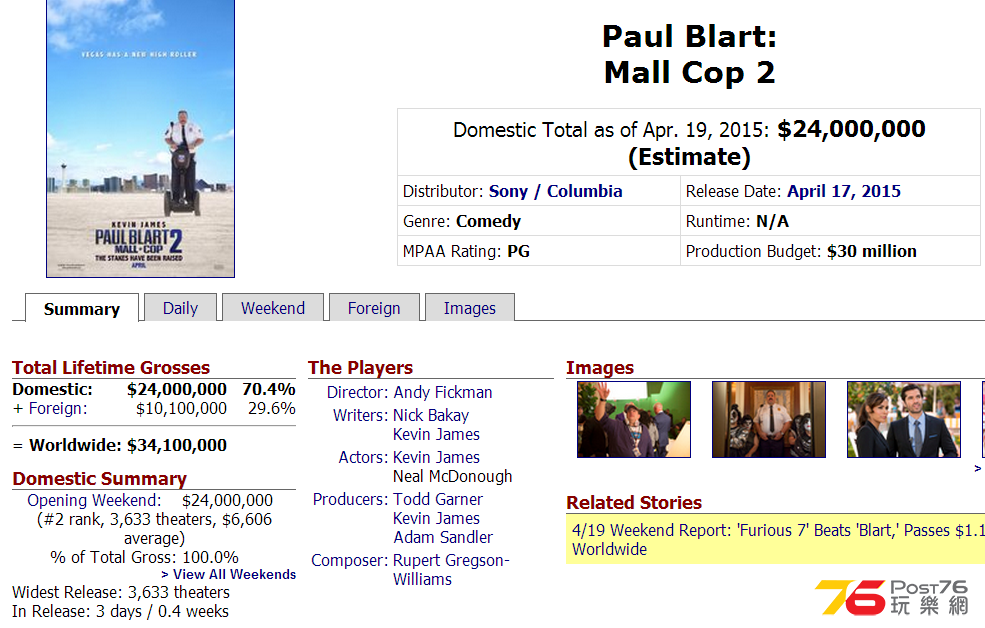Open writer Nick Bakay's page
This screenshot has width=985, height=628.
[x=431, y=415]
